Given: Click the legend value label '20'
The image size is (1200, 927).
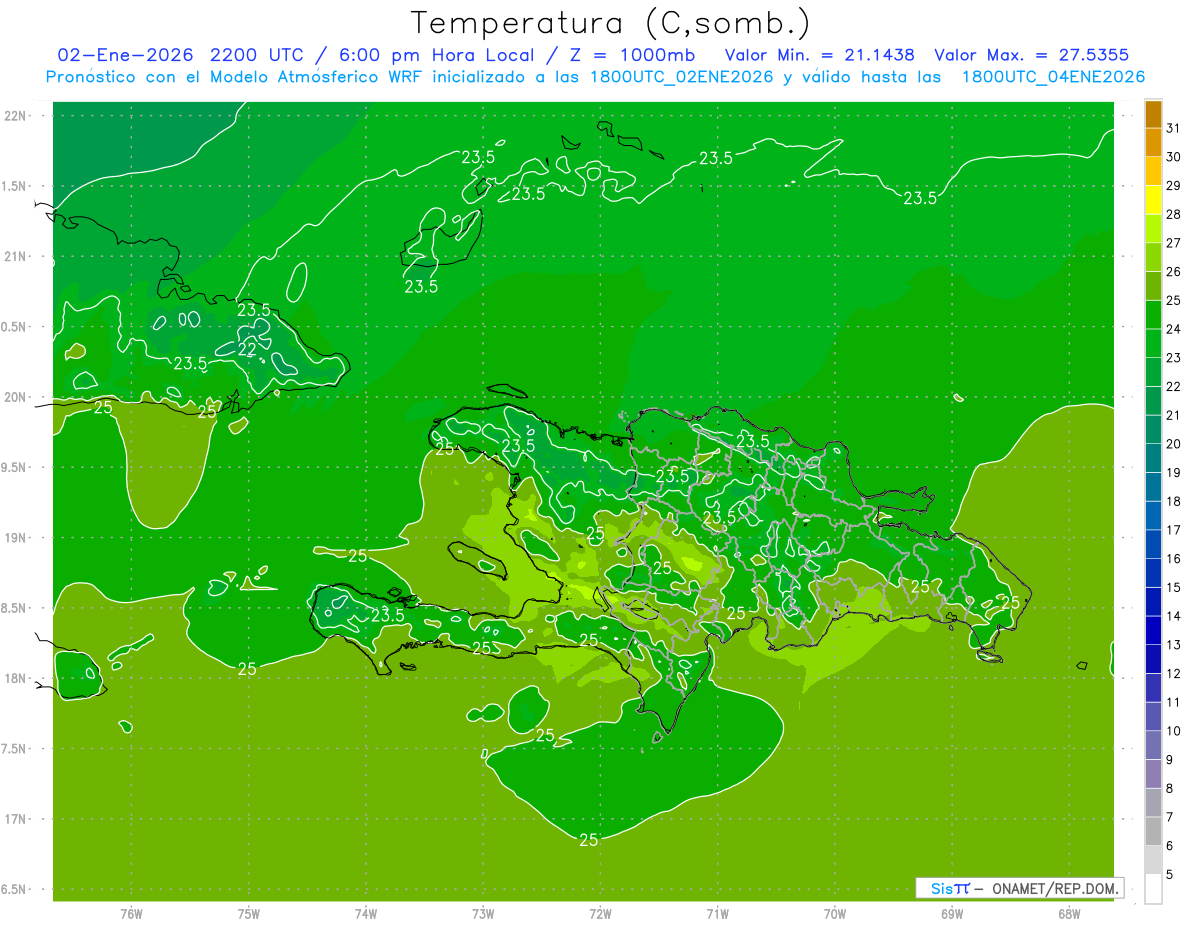Looking at the screenshot, I should (1174, 444).
